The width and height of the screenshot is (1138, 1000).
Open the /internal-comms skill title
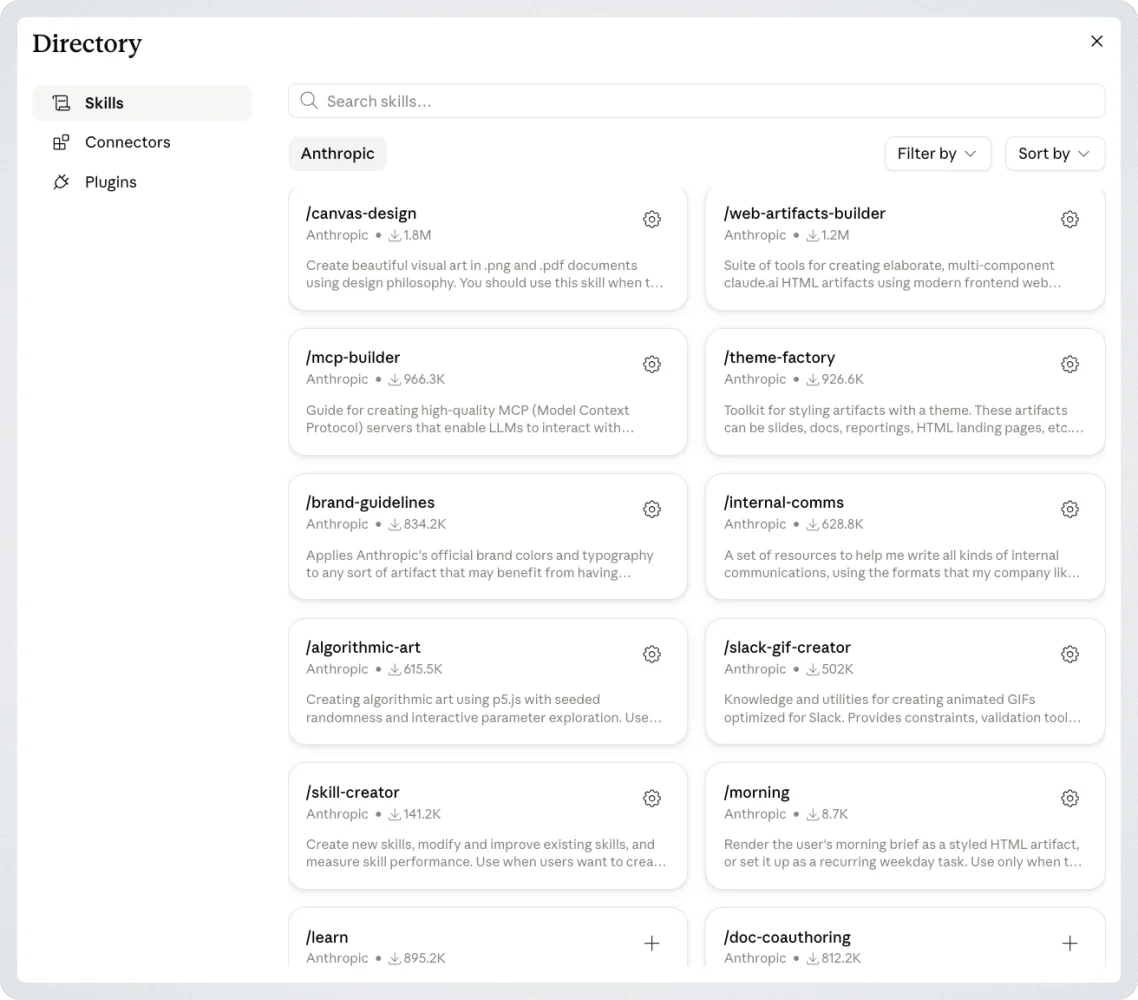[x=784, y=502]
